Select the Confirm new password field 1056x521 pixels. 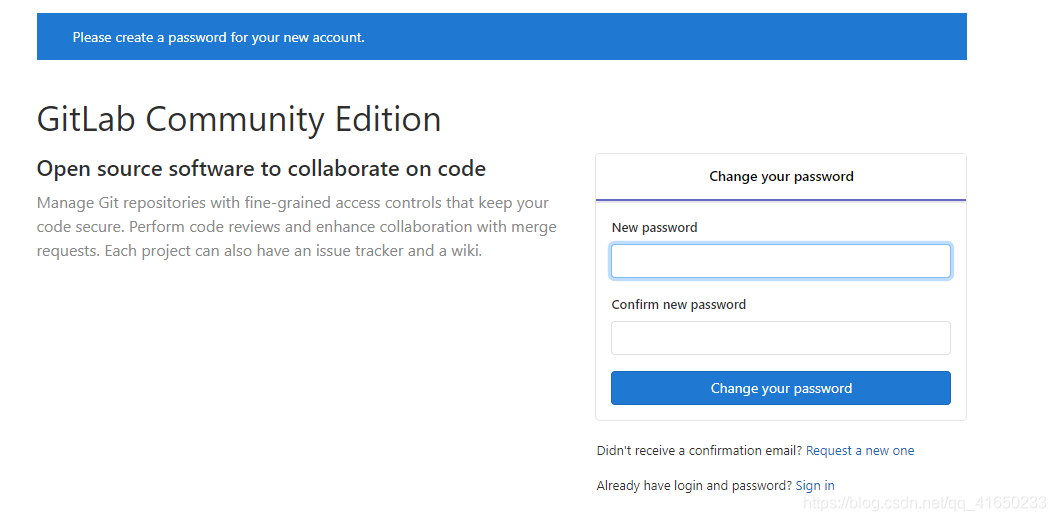point(781,338)
